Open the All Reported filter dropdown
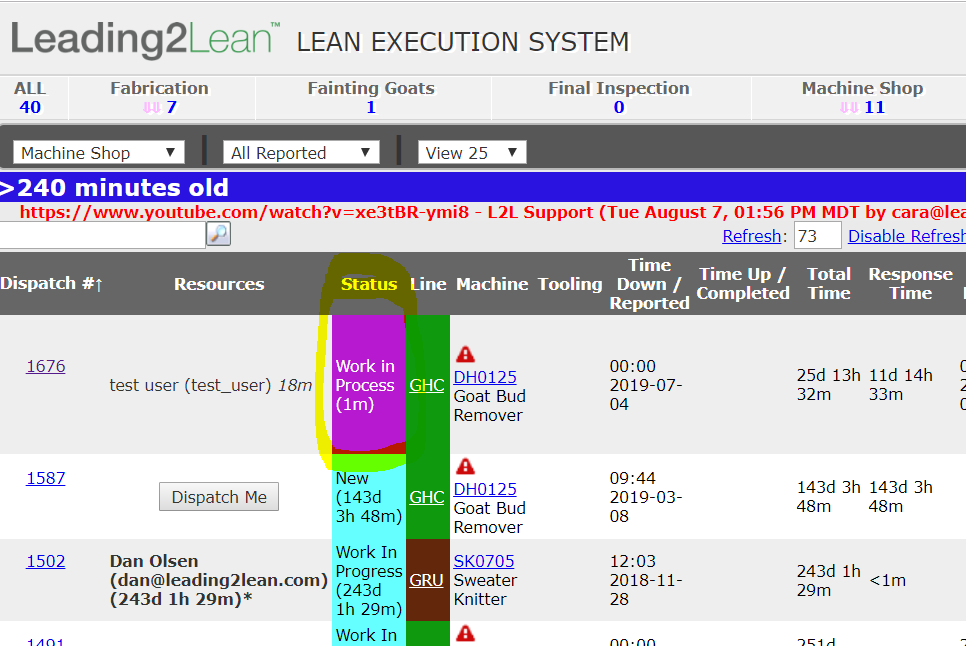 click(301, 153)
